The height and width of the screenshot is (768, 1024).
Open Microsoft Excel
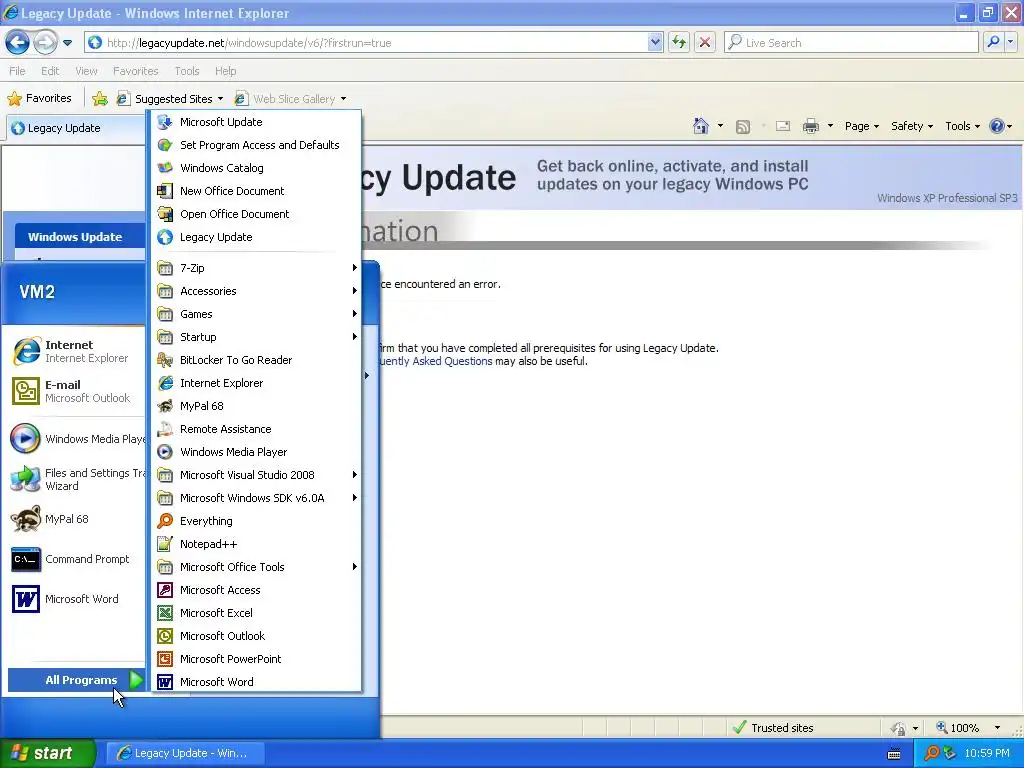(x=256, y=613)
